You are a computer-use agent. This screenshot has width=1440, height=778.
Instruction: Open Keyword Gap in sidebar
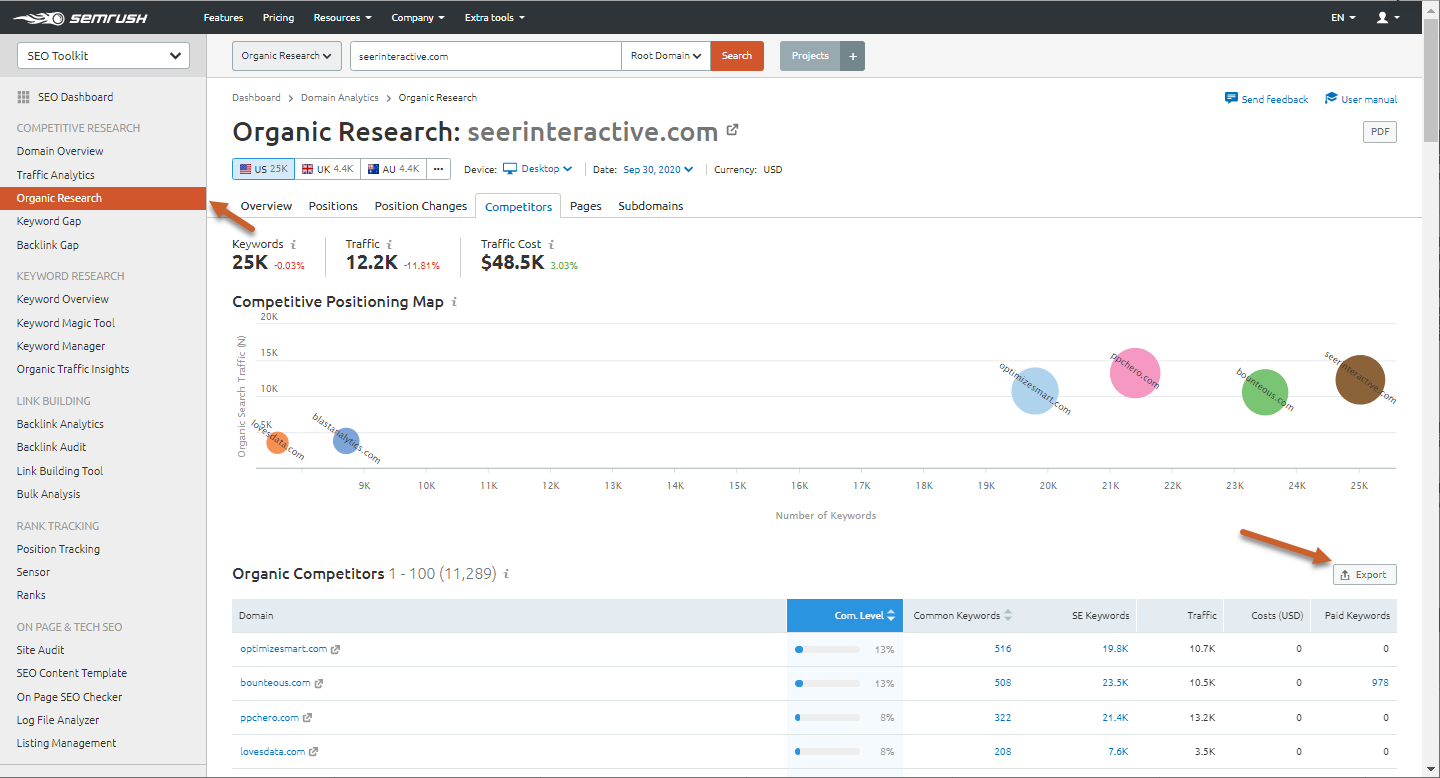click(x=49, y=221)
